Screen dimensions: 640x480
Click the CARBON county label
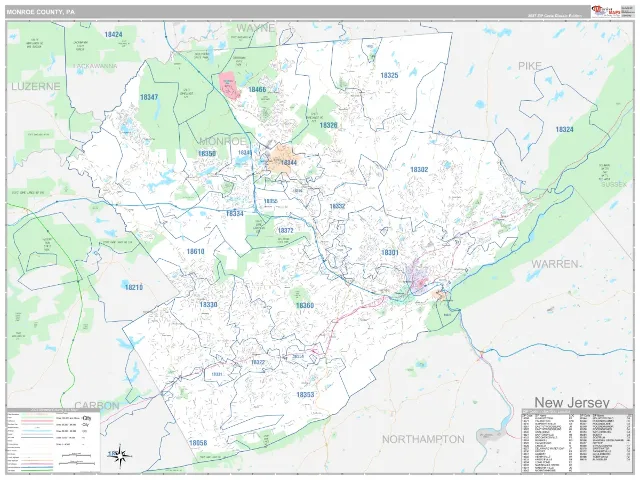coord(97,405)
